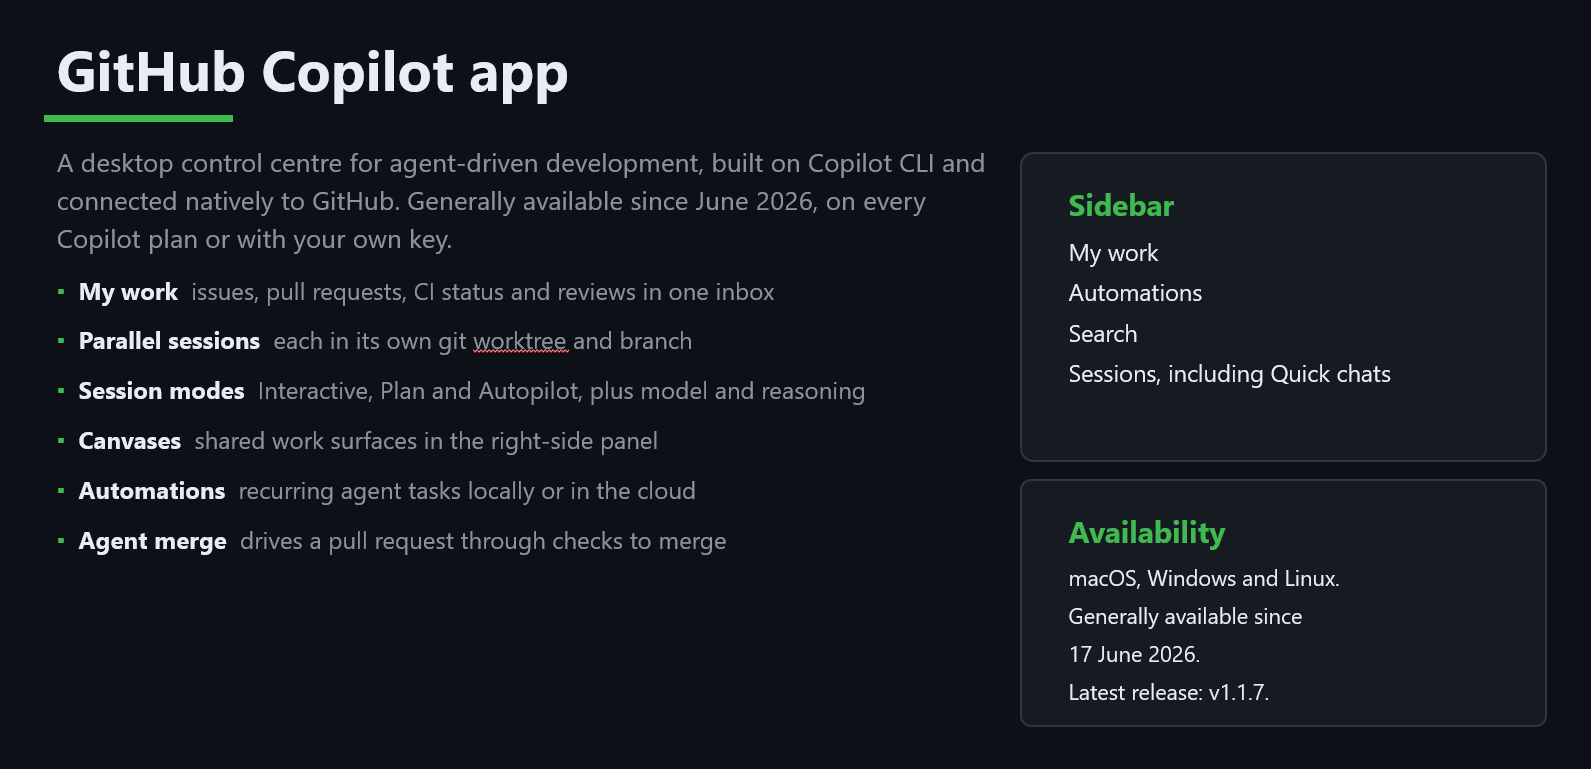
Task: Click the 'GitHub Copilot app' title
Action: (x=312, y=73)
